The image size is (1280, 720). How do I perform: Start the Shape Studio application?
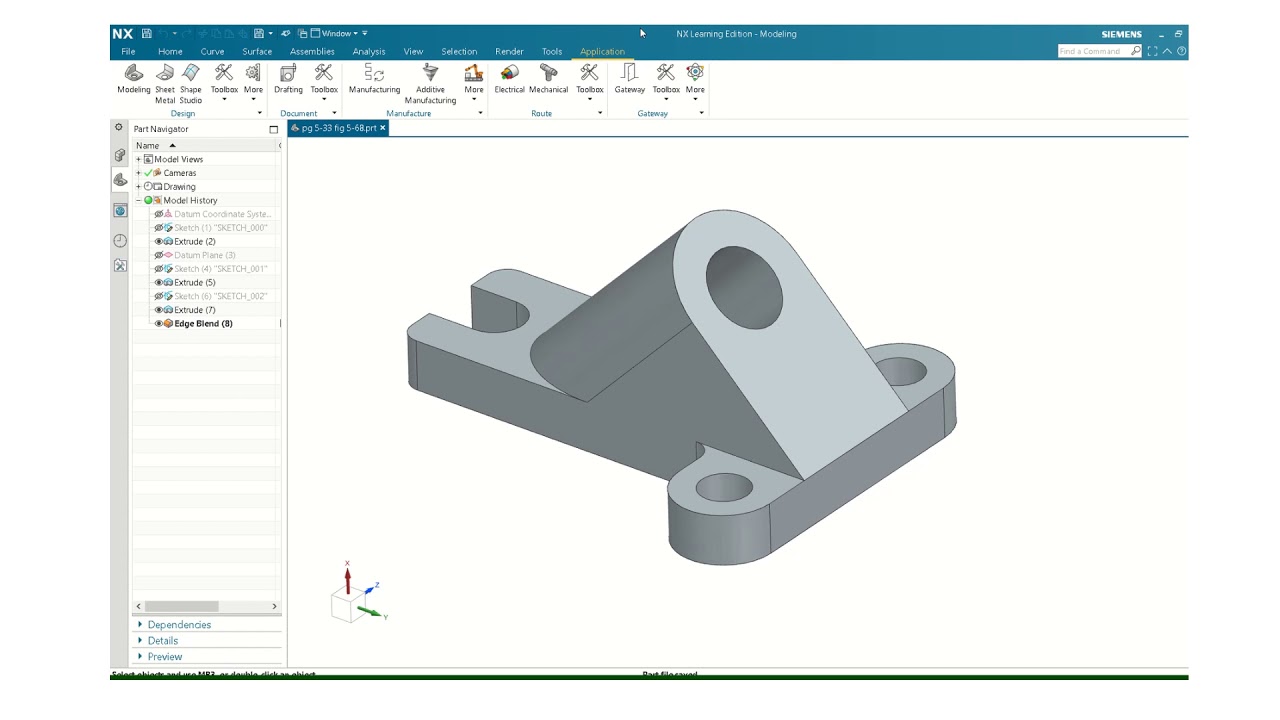click(x=191, y=84)
